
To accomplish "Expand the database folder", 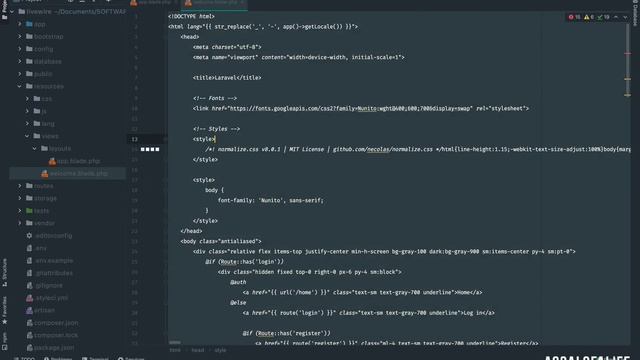I will pyautogui.click(x=20, y=61).
